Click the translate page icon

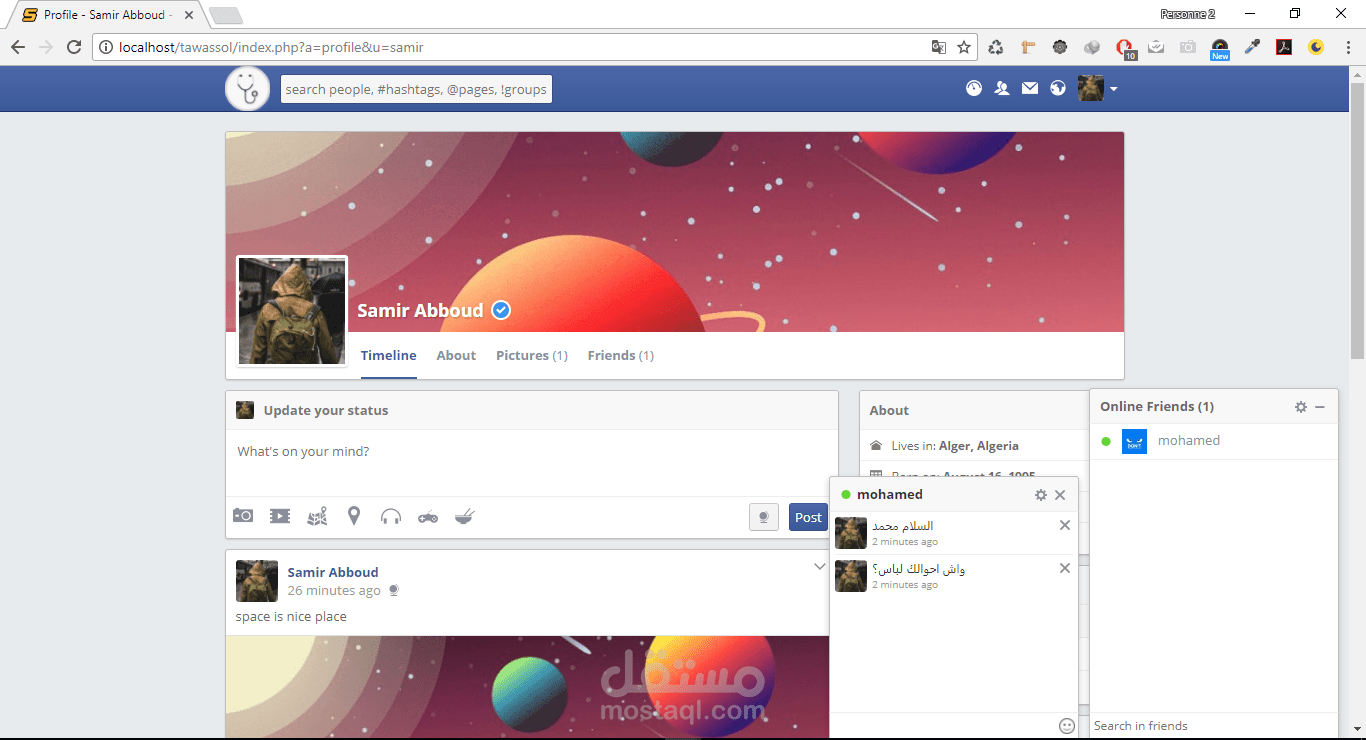[938, 47]
